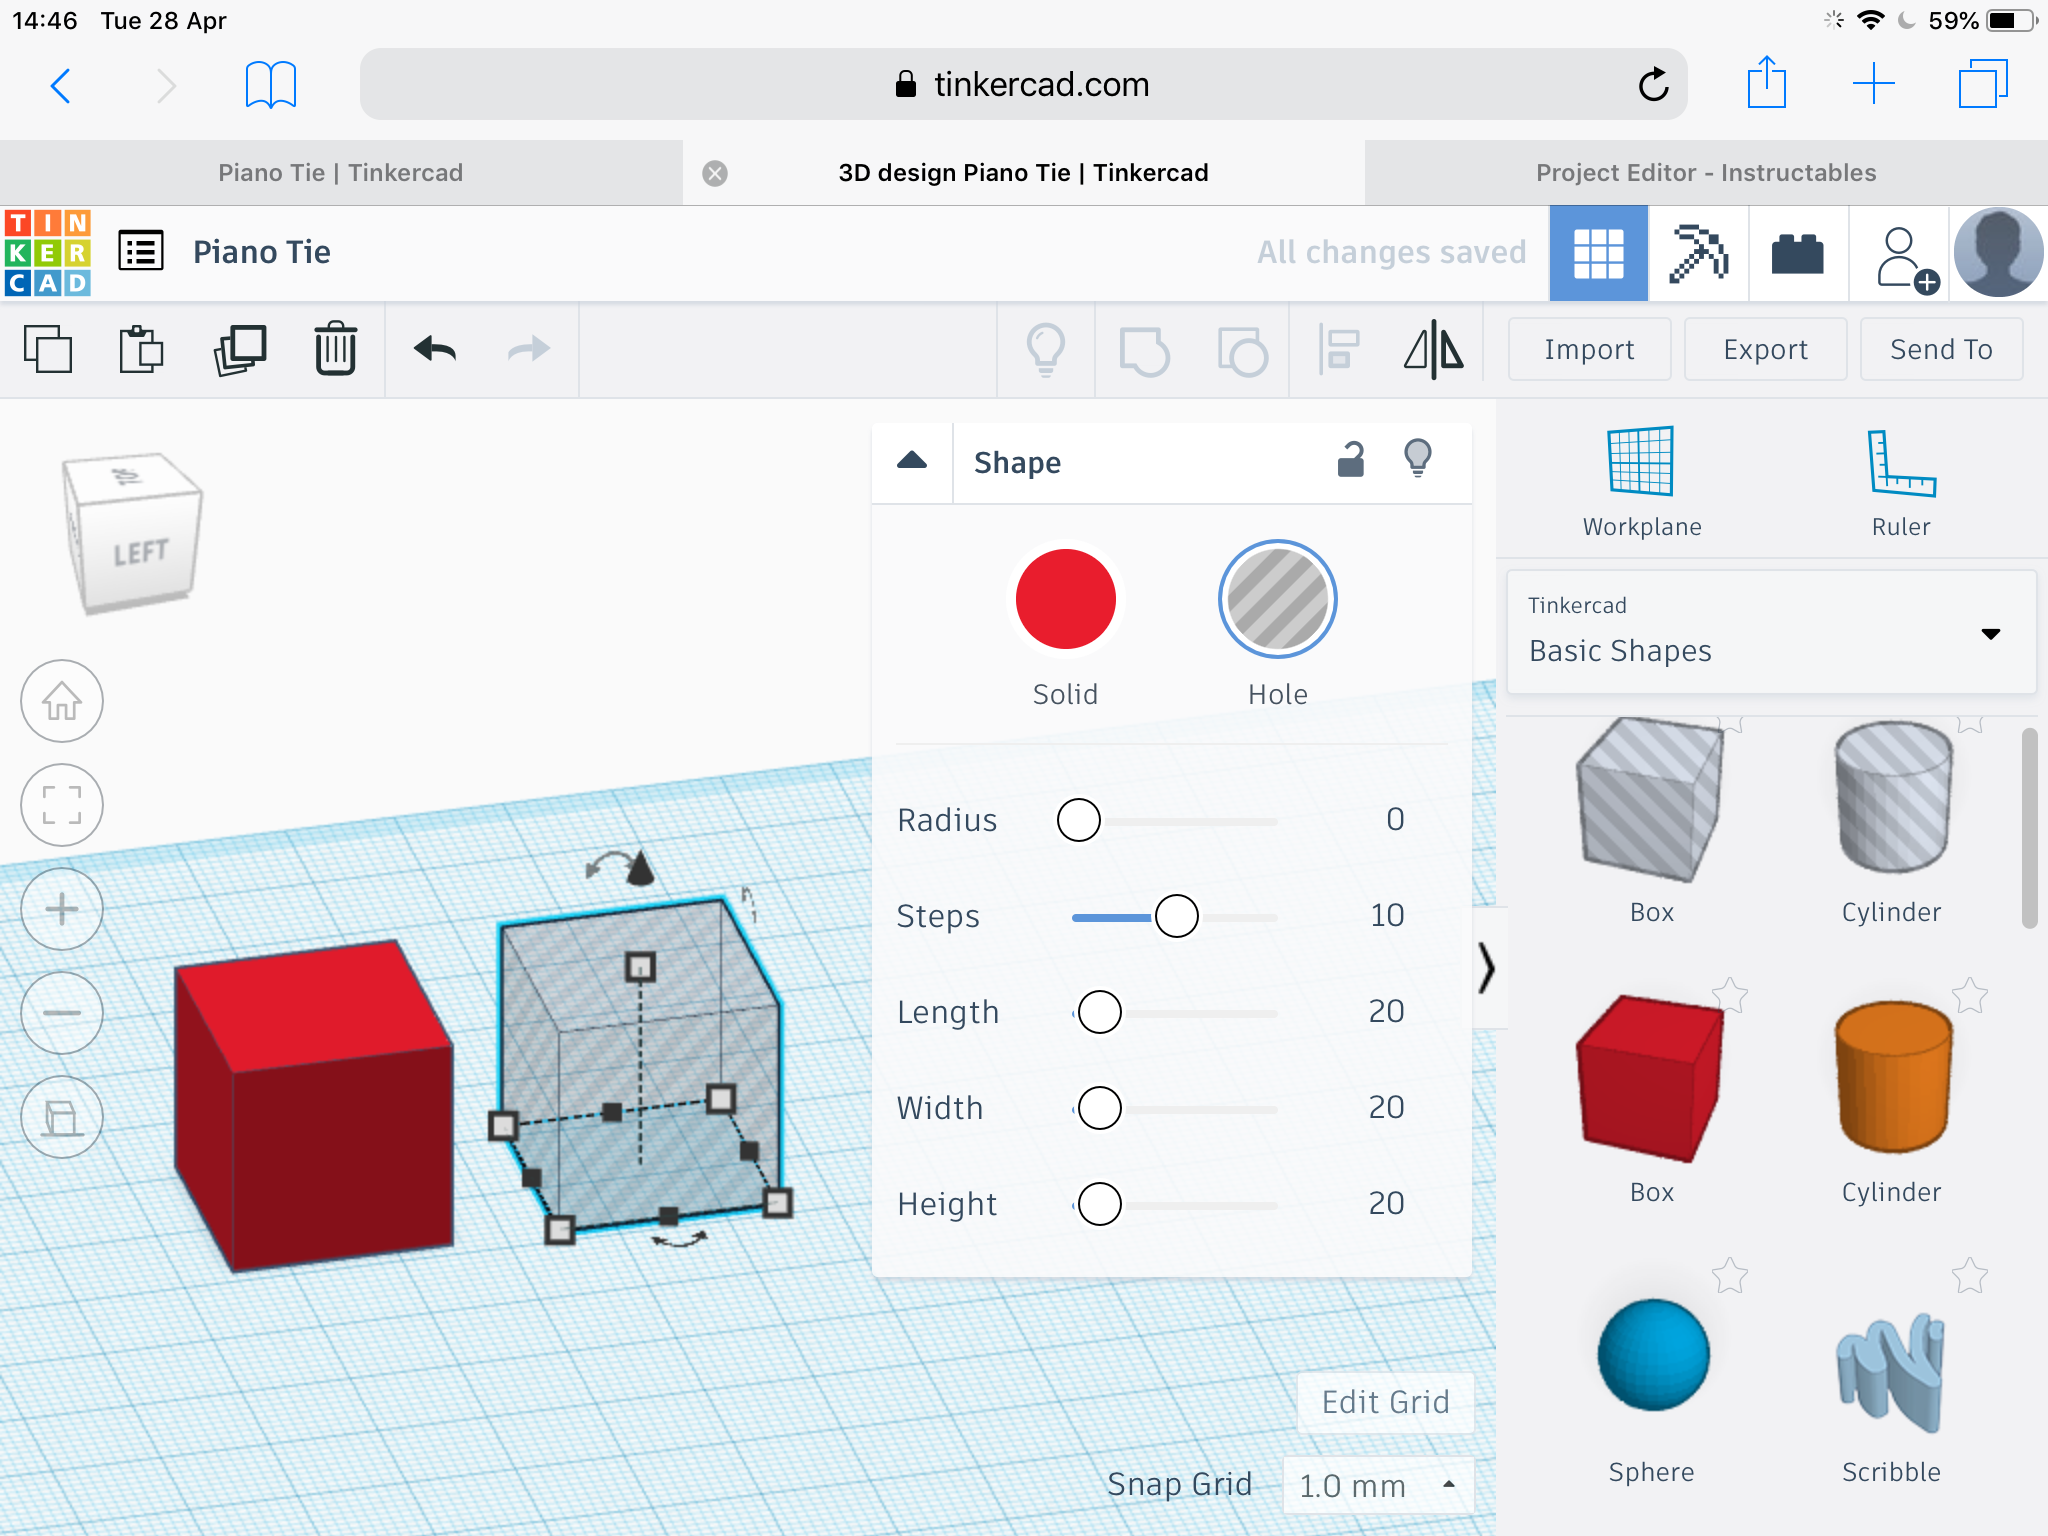Collapse the shapes sidebar chevron
Screen dimensions: 2048x1536
[1488, 968]
